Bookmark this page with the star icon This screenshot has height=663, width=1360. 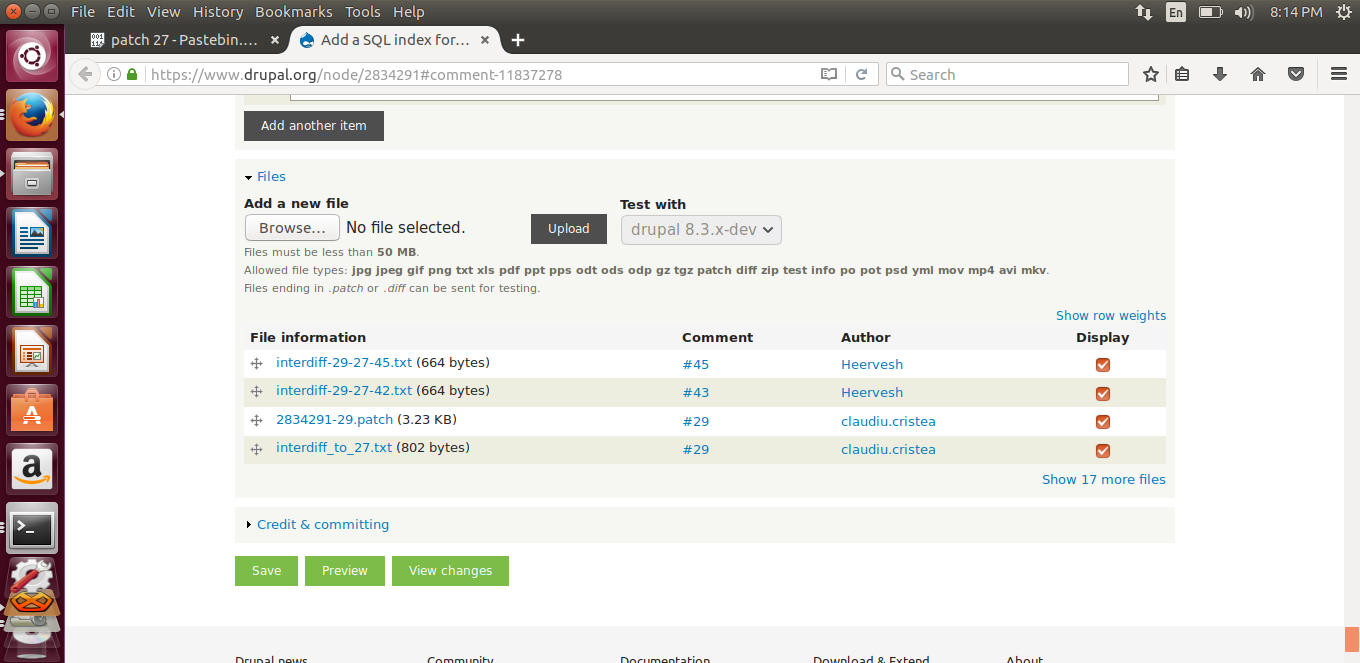click(x=1150, y=73)
